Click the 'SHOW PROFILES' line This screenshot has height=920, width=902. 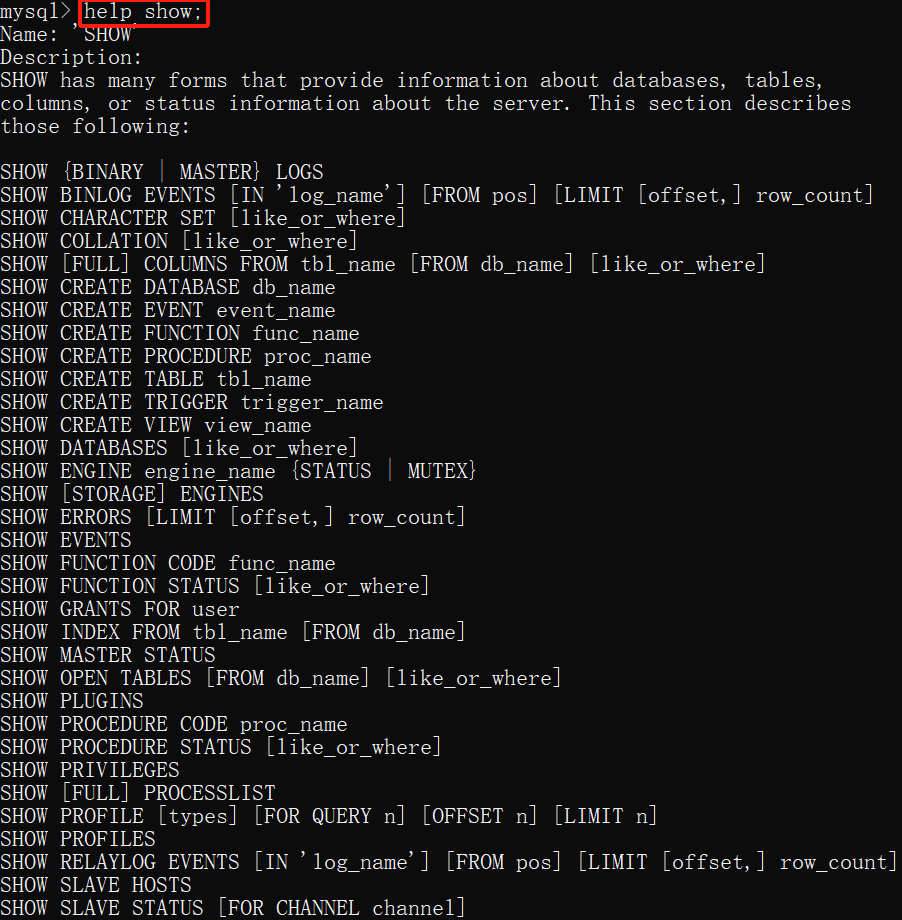[x=78, y=839]
